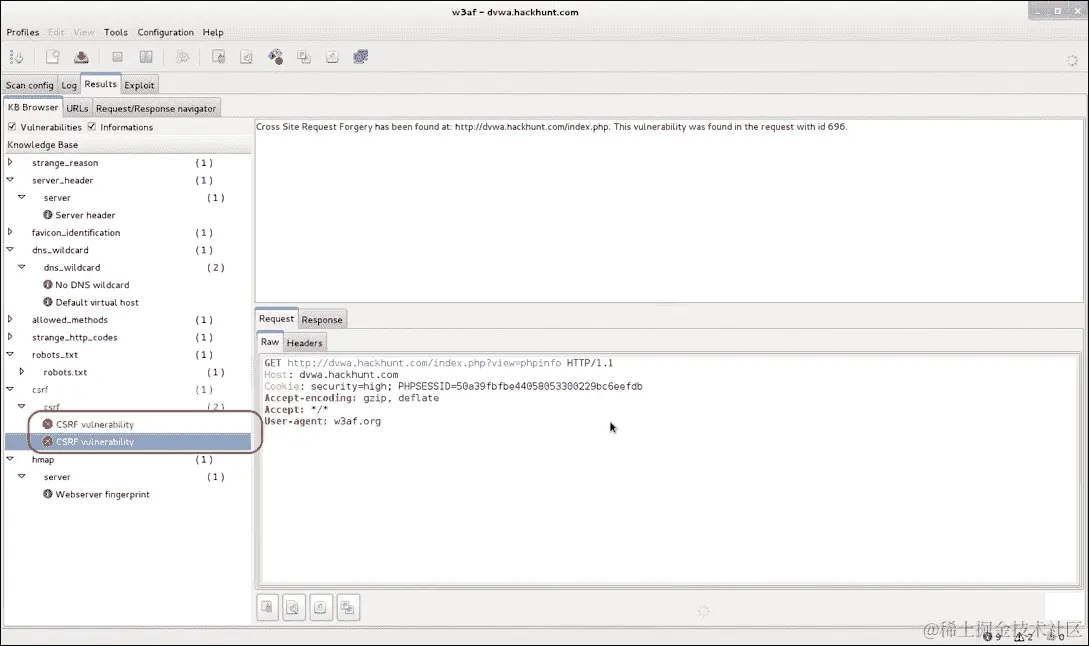Select the KB Browser sub-tab
Screen dimensions: 1089x646
33,107
